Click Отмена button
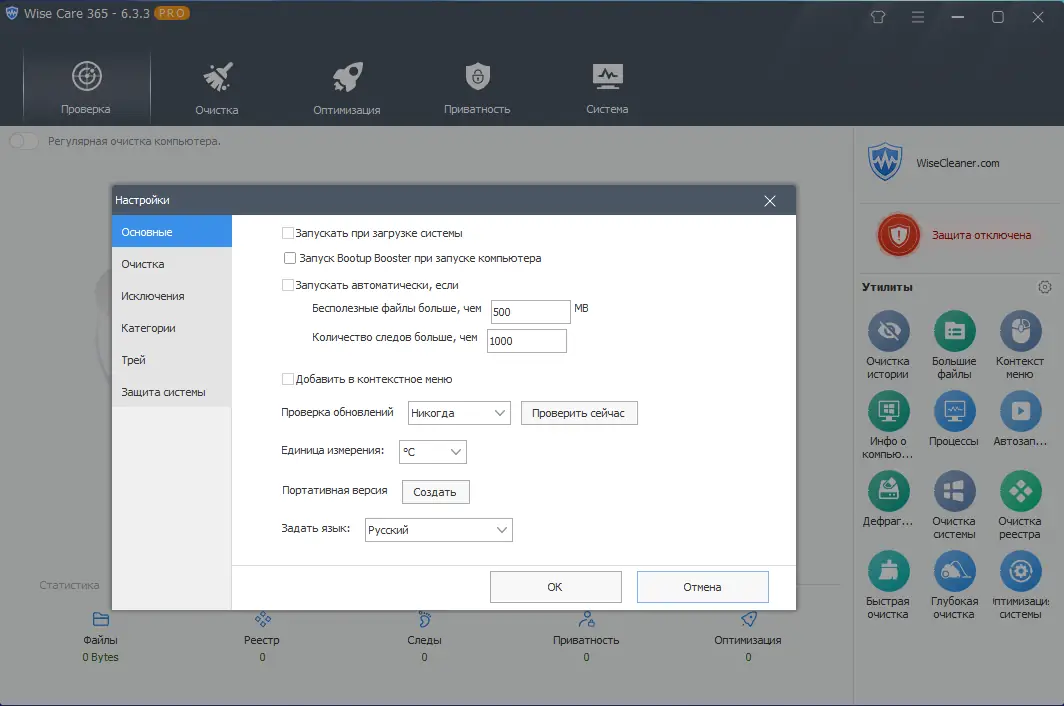 (x=702, y=587)
